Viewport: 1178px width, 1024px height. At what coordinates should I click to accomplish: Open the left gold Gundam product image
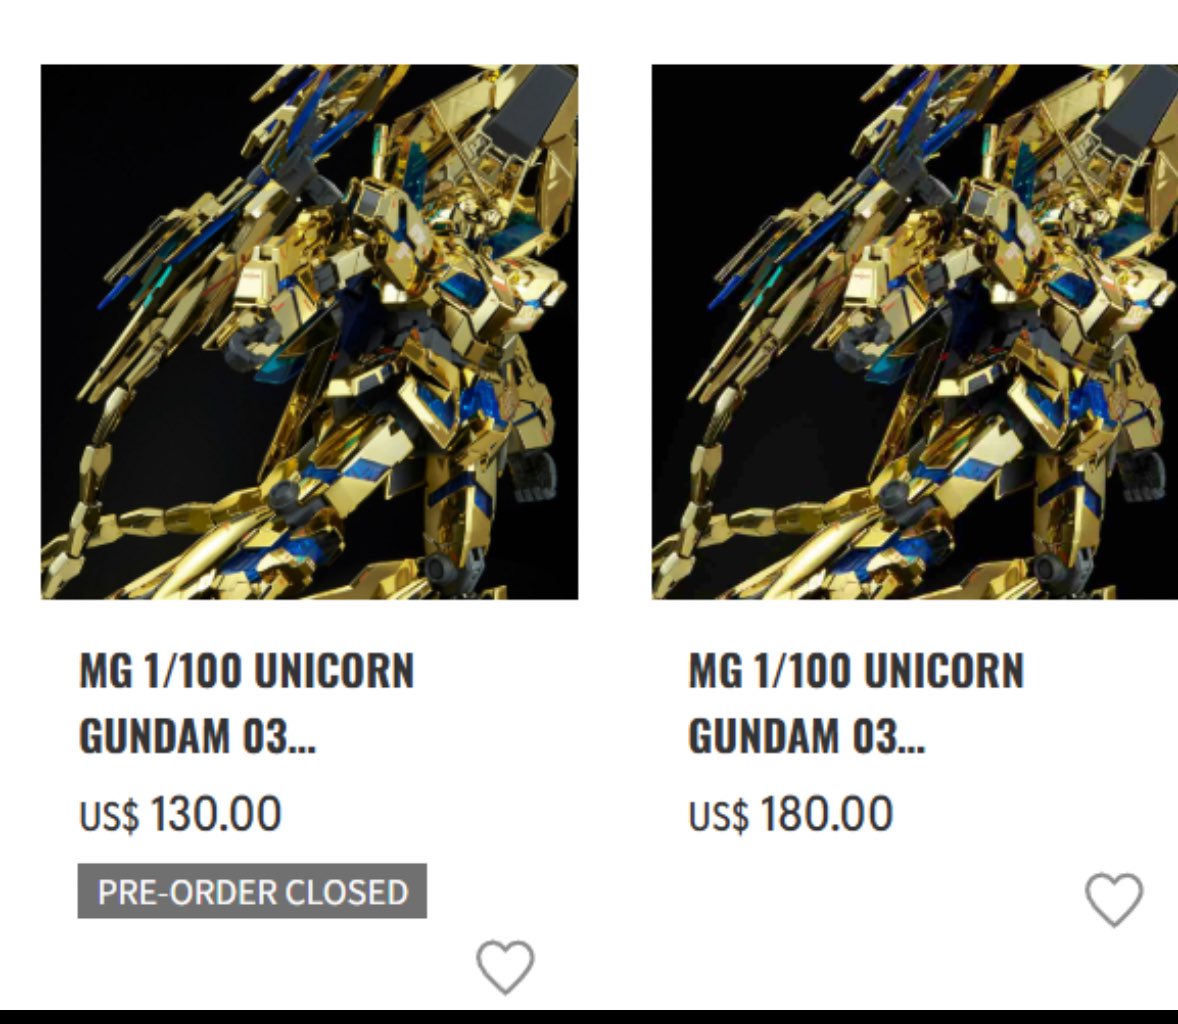pos(310,332)
